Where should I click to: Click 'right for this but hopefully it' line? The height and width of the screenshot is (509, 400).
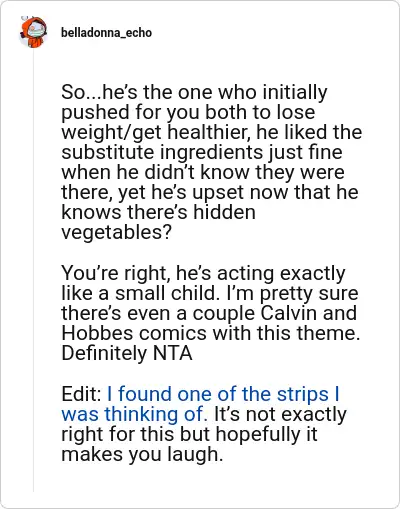click(189, 434)
